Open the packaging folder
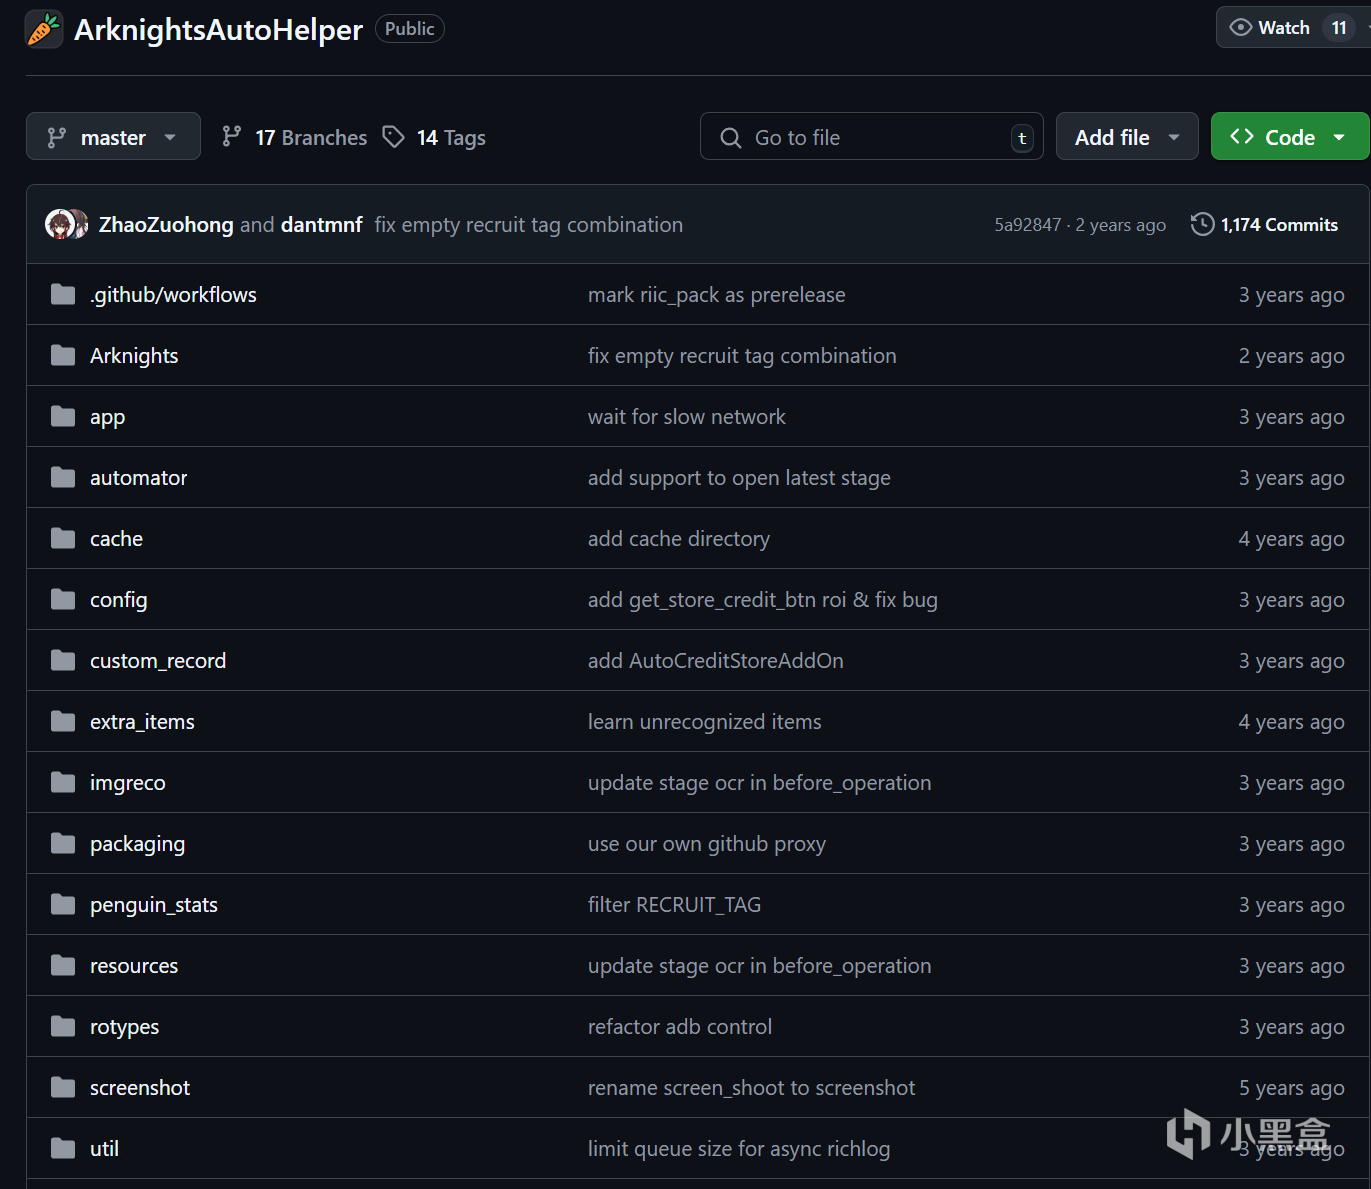The height and width of the screenshot is (1189, 1371). 137,844
